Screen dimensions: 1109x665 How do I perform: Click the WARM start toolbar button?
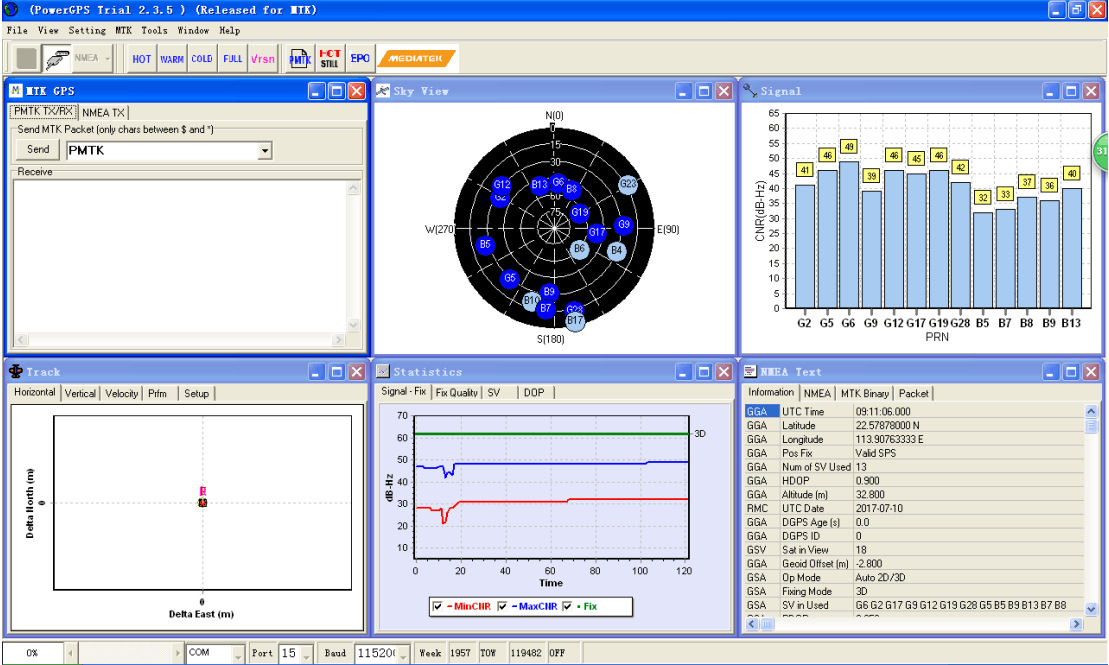coord(172,59)
